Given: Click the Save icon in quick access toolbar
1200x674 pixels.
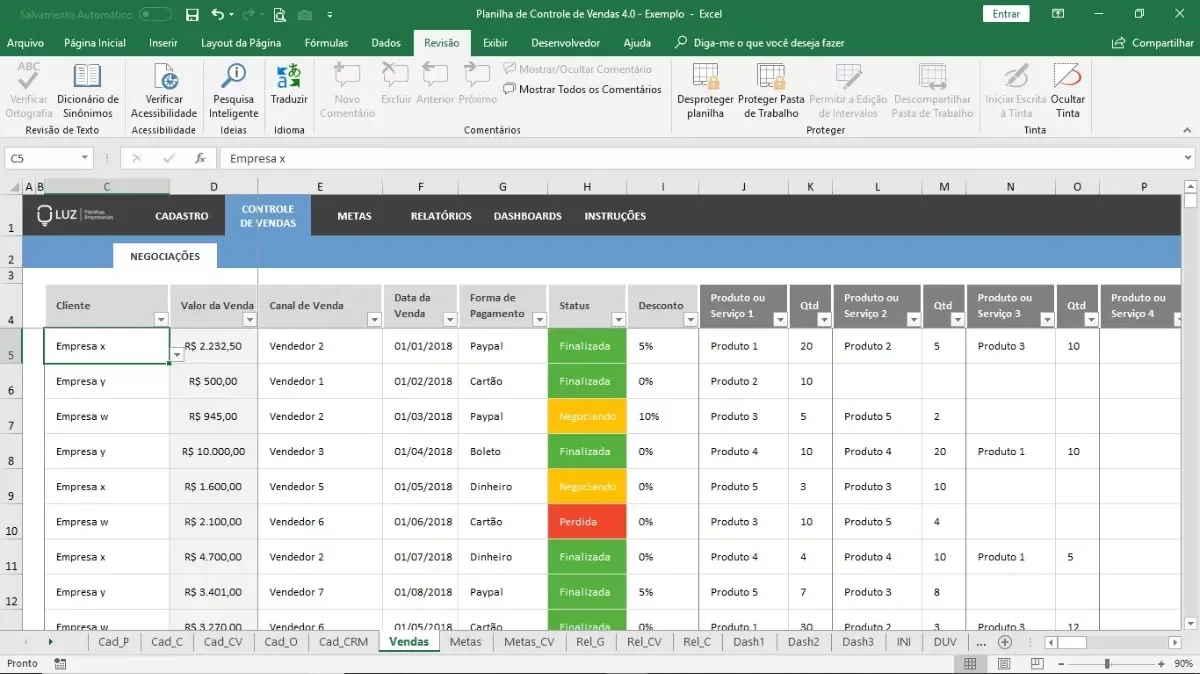Looking at the screenshot, I should [192, 14].
